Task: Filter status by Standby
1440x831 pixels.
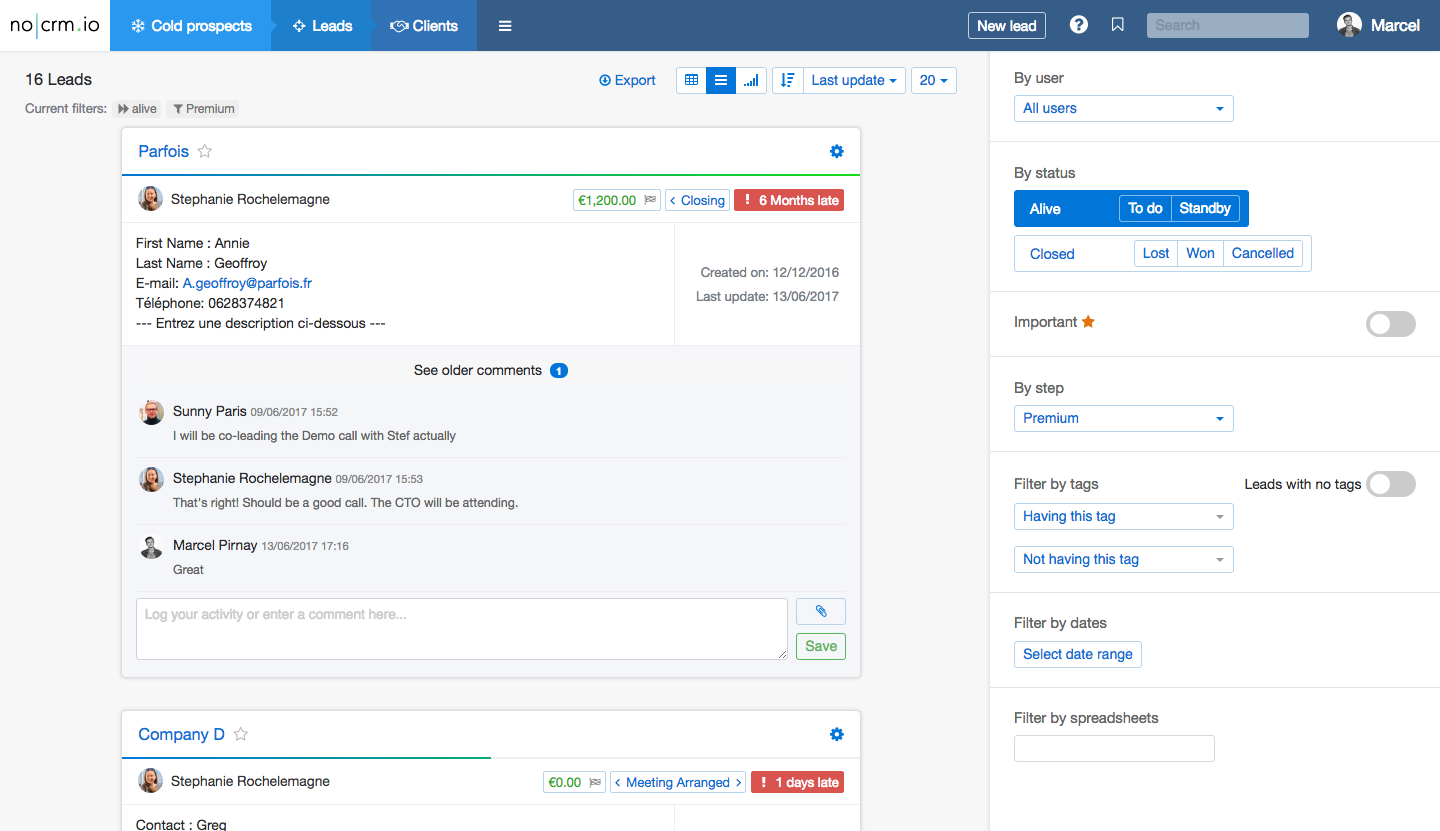Action: (1204, 208)
